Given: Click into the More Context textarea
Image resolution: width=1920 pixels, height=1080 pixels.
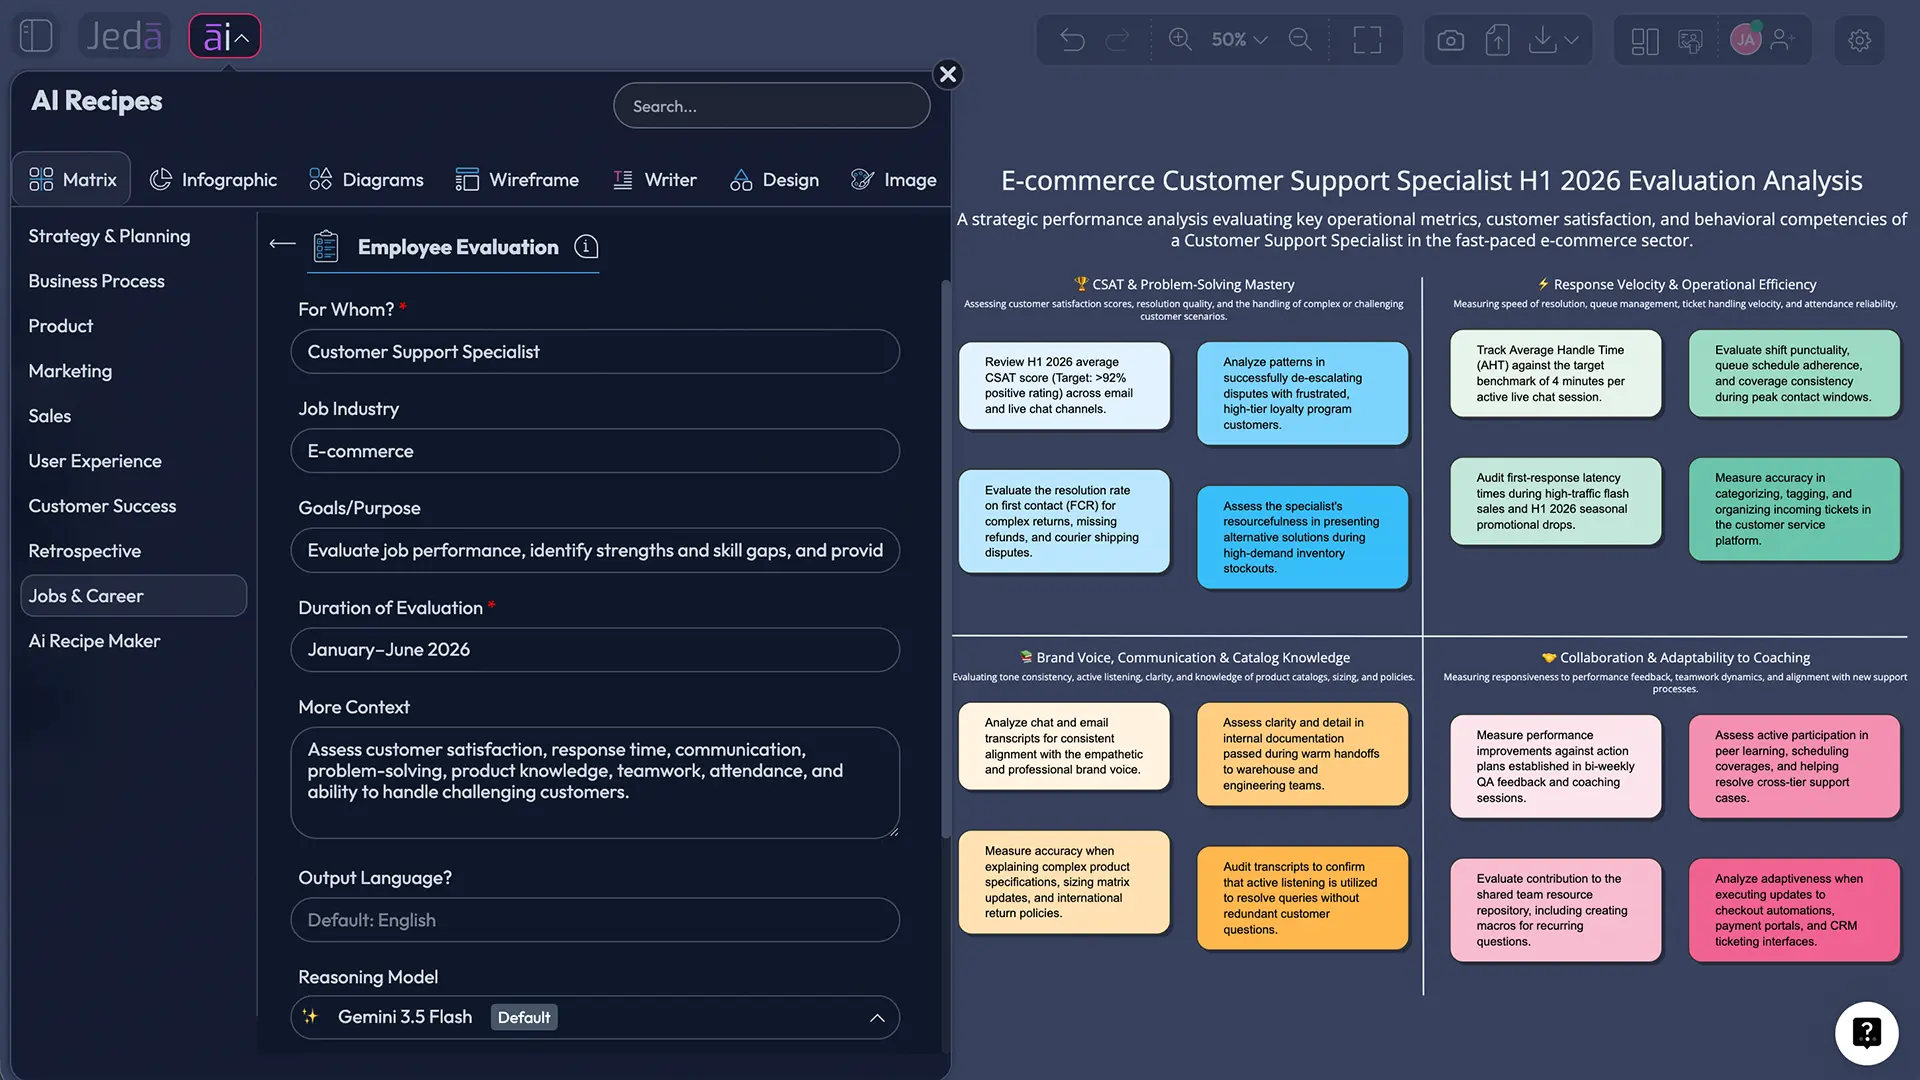Looking at the screenshot, I should click(595, 782).
